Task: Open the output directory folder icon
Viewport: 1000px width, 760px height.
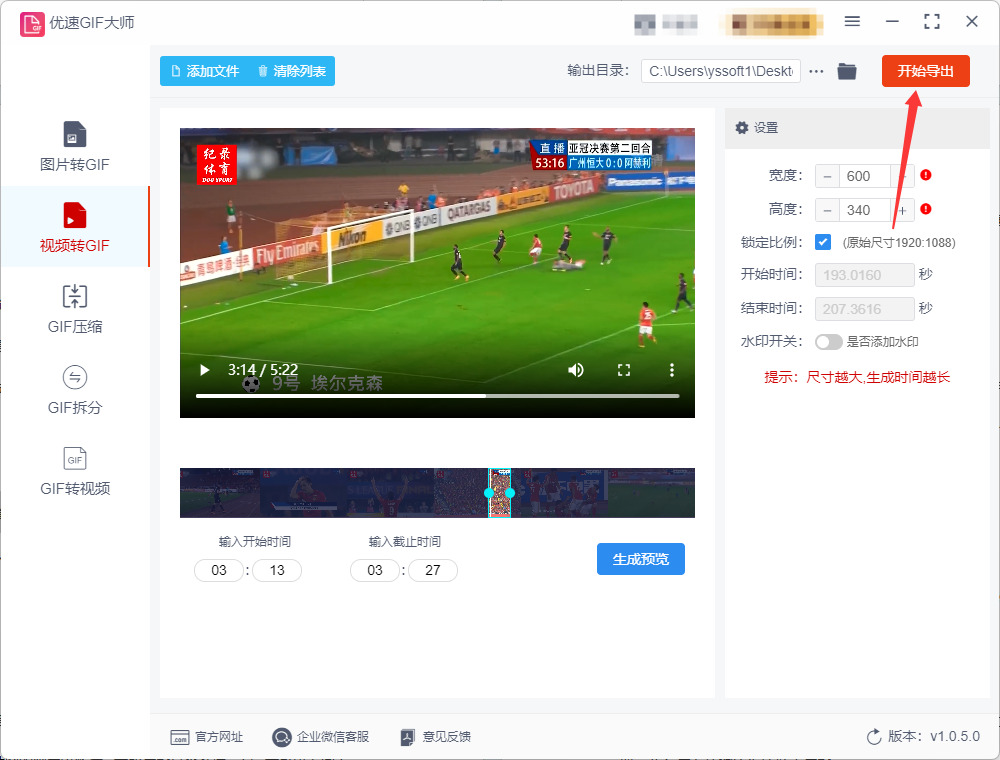Action: pos(846,71)
